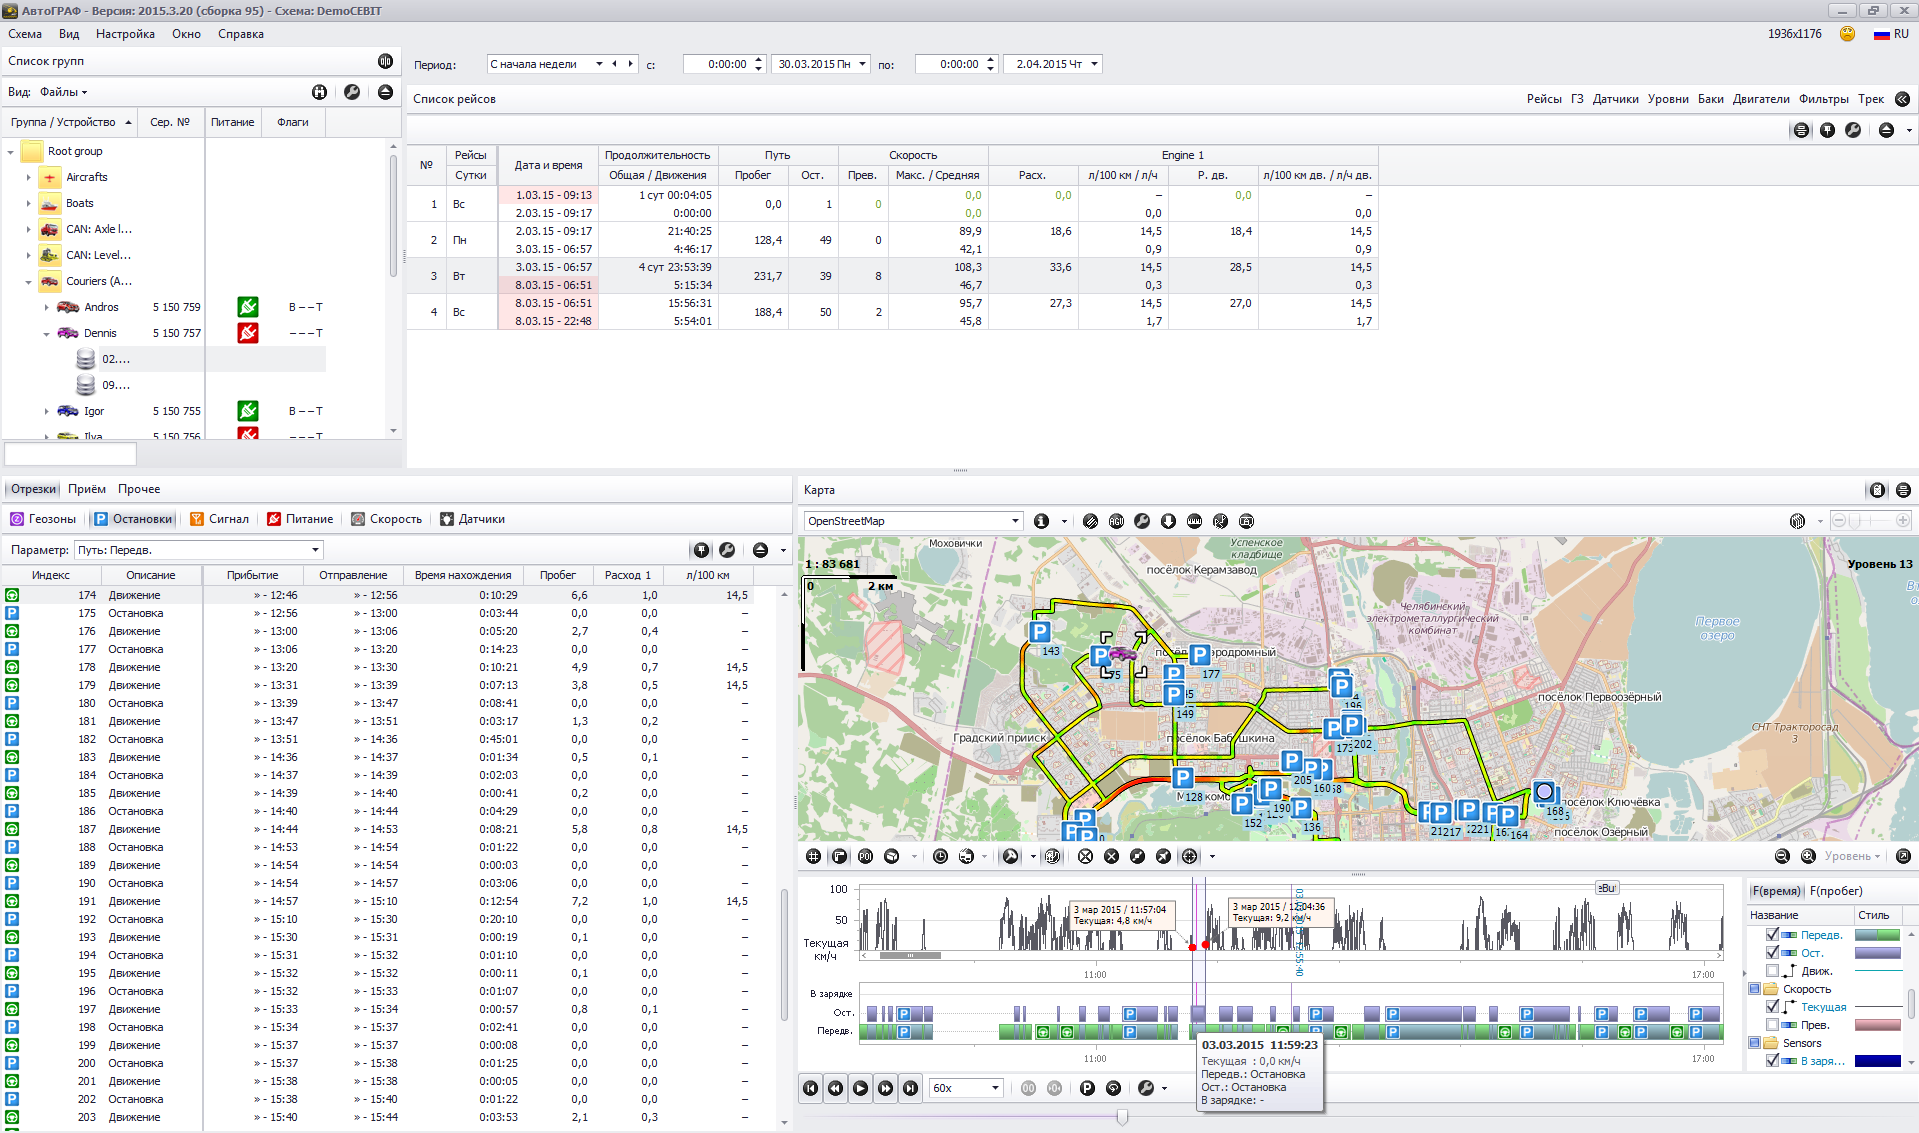The height and width of the screenshot is (1133, 1919).
Task: Click the smiley face icon top right
Action: [x=1847, y=34]
